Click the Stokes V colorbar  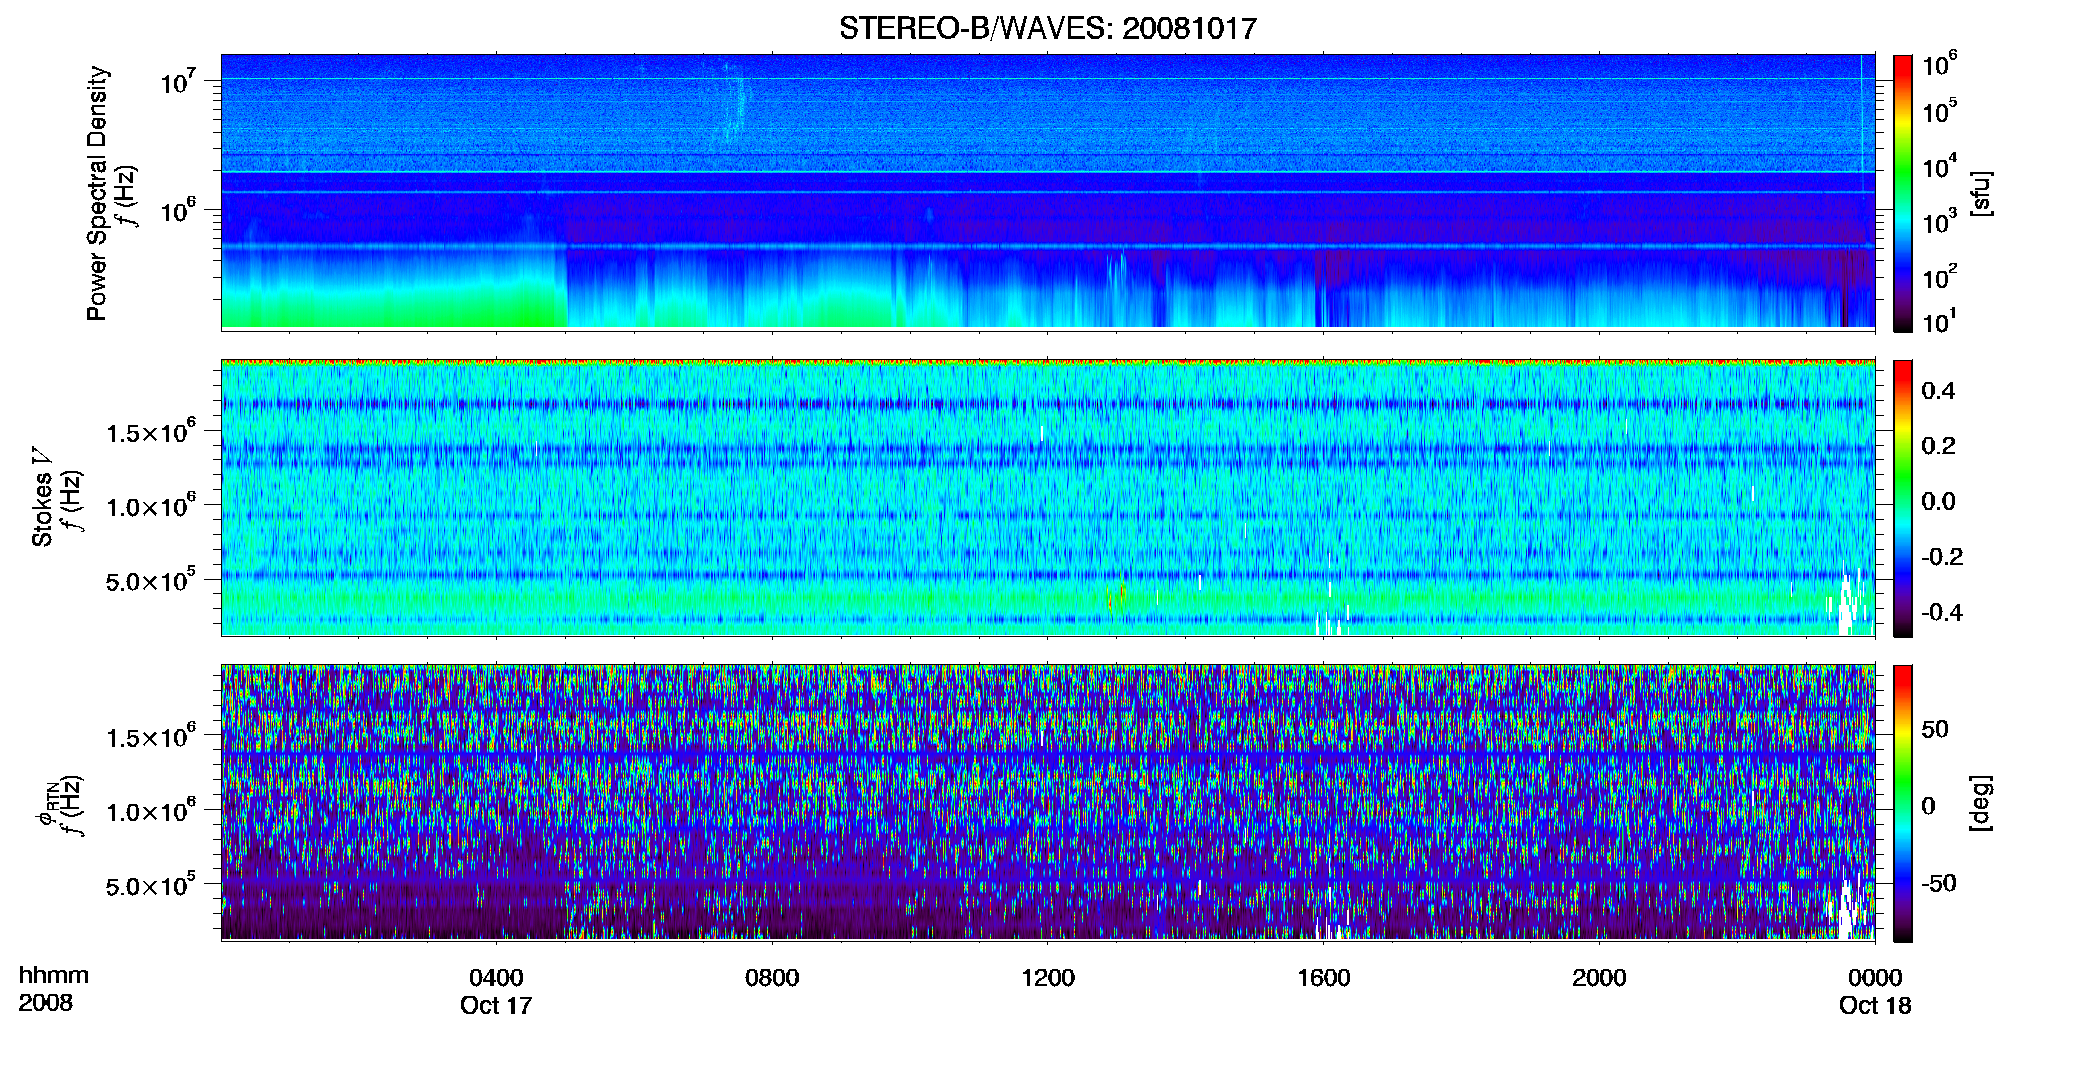click(1903, 498)
